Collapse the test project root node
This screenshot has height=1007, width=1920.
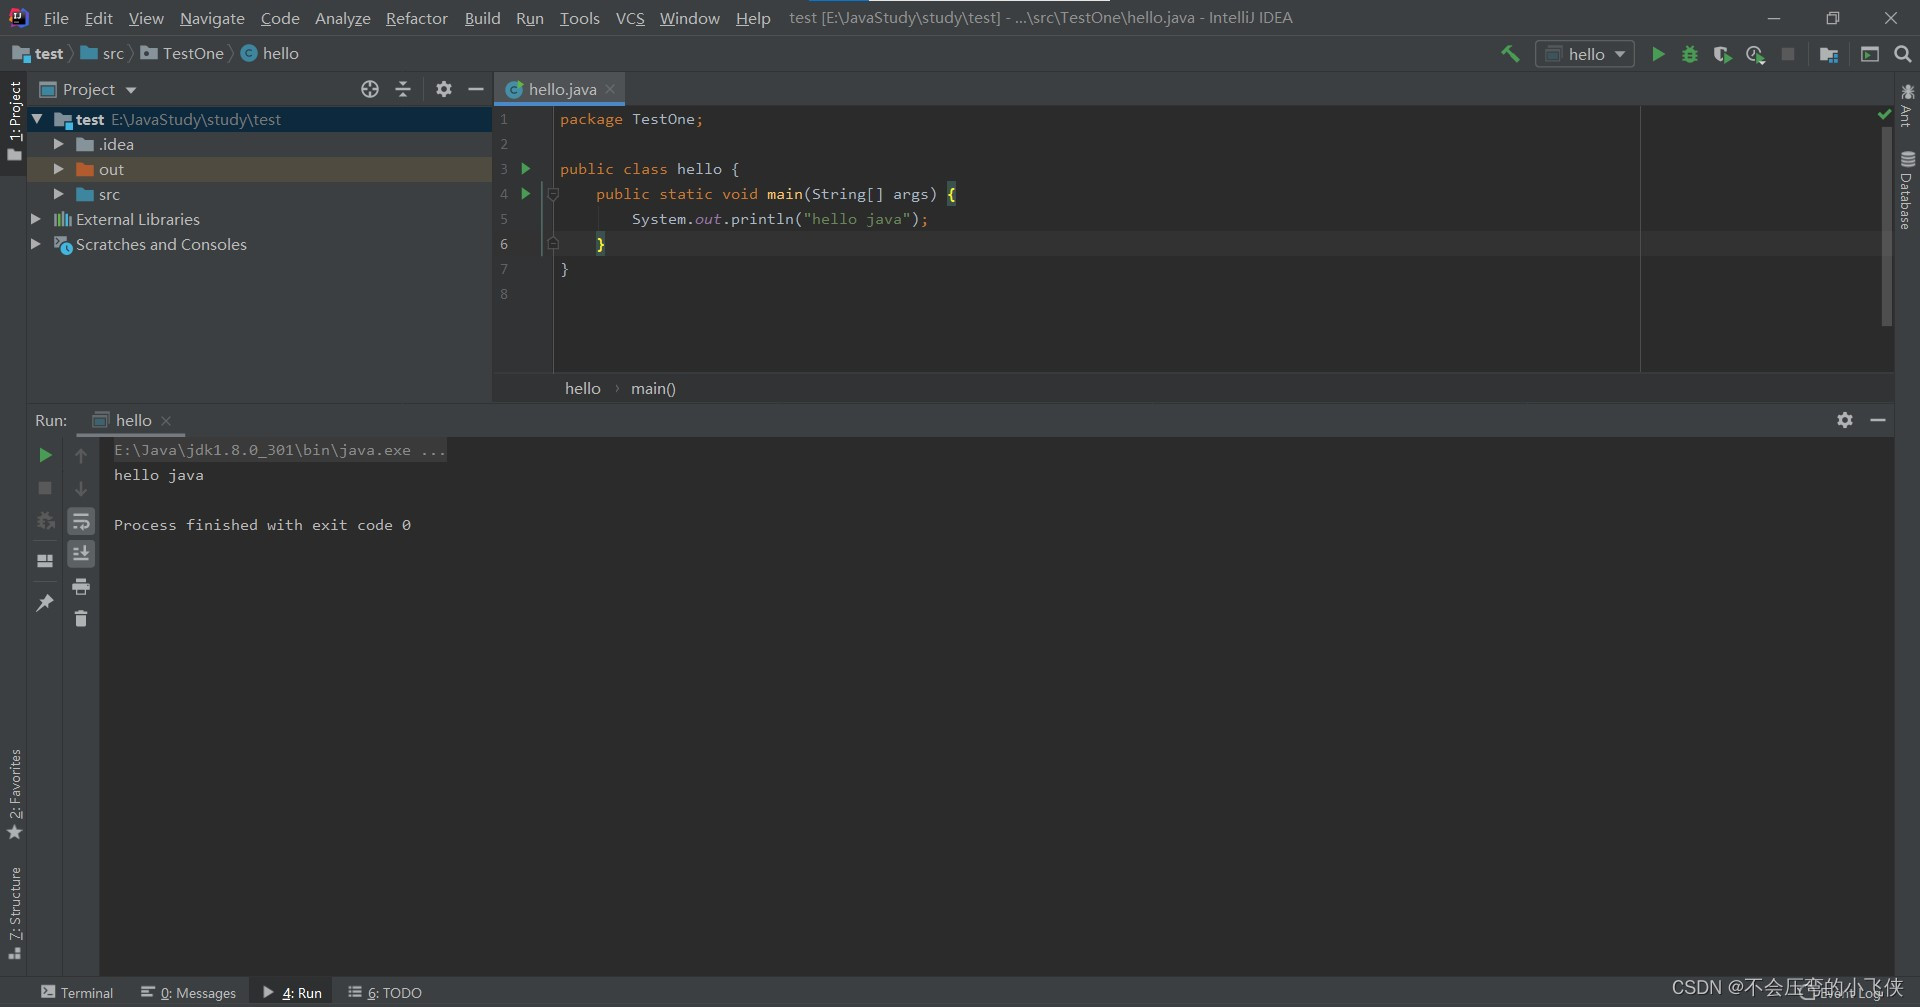click(x=37, y=119)
